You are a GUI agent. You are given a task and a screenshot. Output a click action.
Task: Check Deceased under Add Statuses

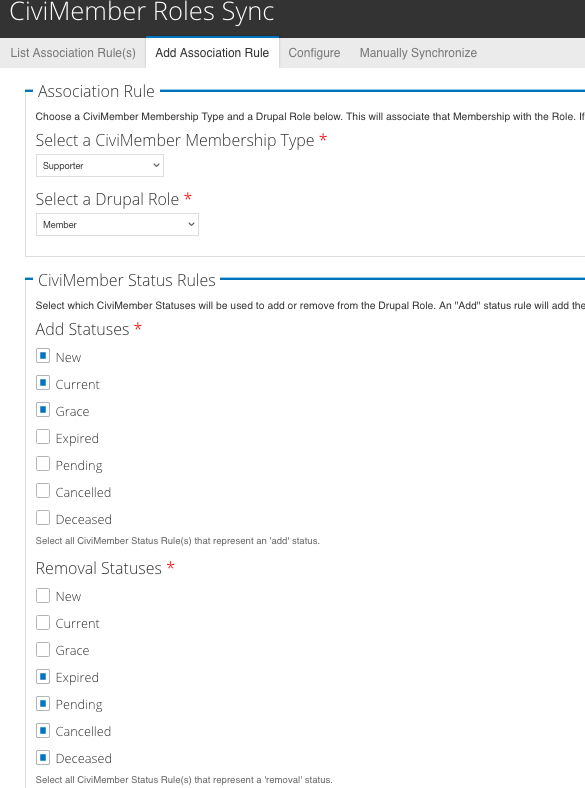coord(43,518)
